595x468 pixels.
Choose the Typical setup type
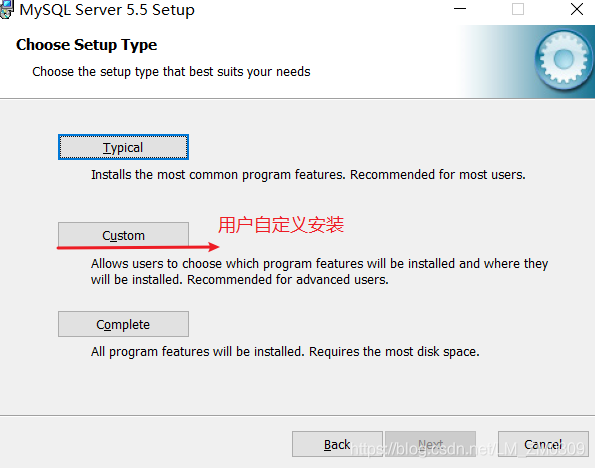coord(123,147)
